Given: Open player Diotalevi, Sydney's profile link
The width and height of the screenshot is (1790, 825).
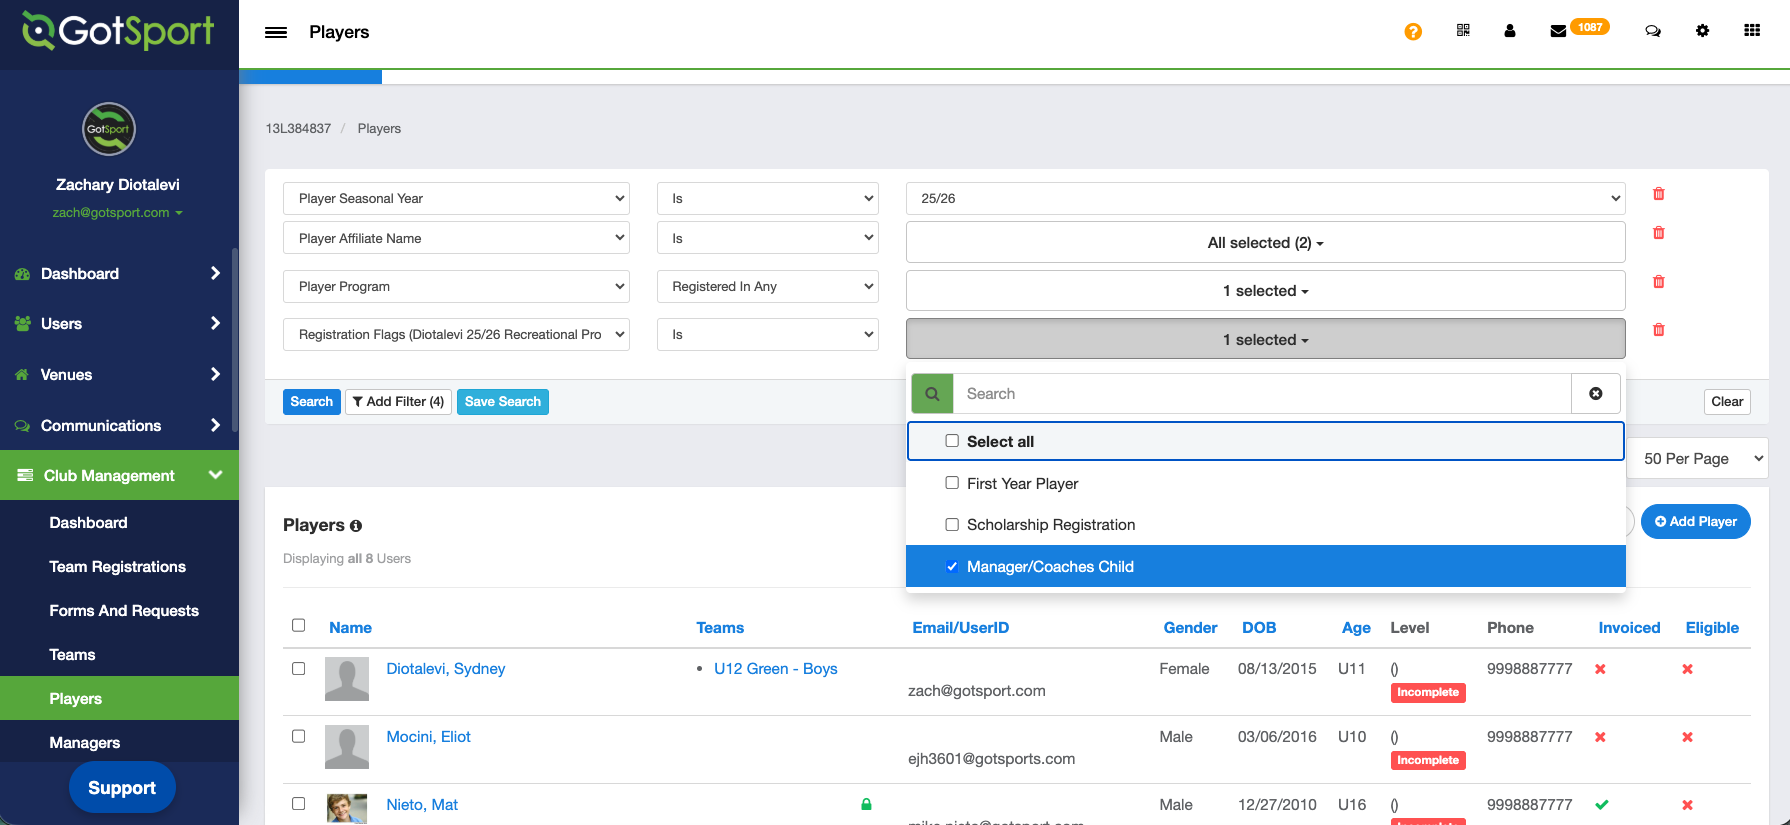Looking at the screenshot, I should 445,669.
